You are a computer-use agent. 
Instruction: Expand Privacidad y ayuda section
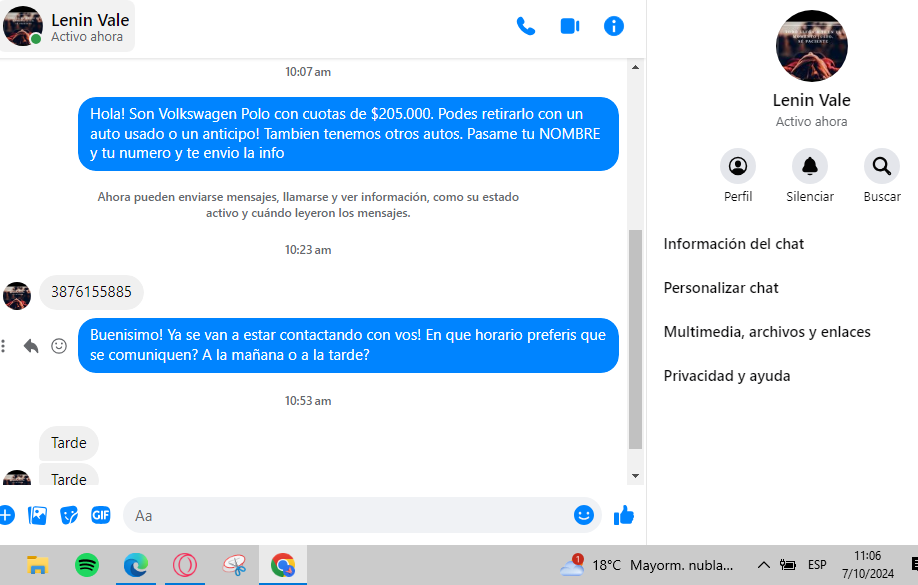tap(727, 376)
